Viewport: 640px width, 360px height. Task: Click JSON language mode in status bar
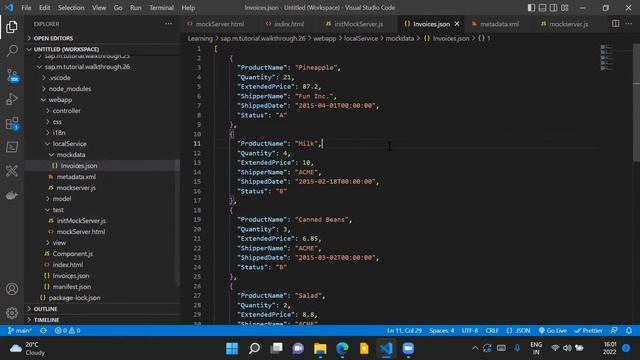518,330
